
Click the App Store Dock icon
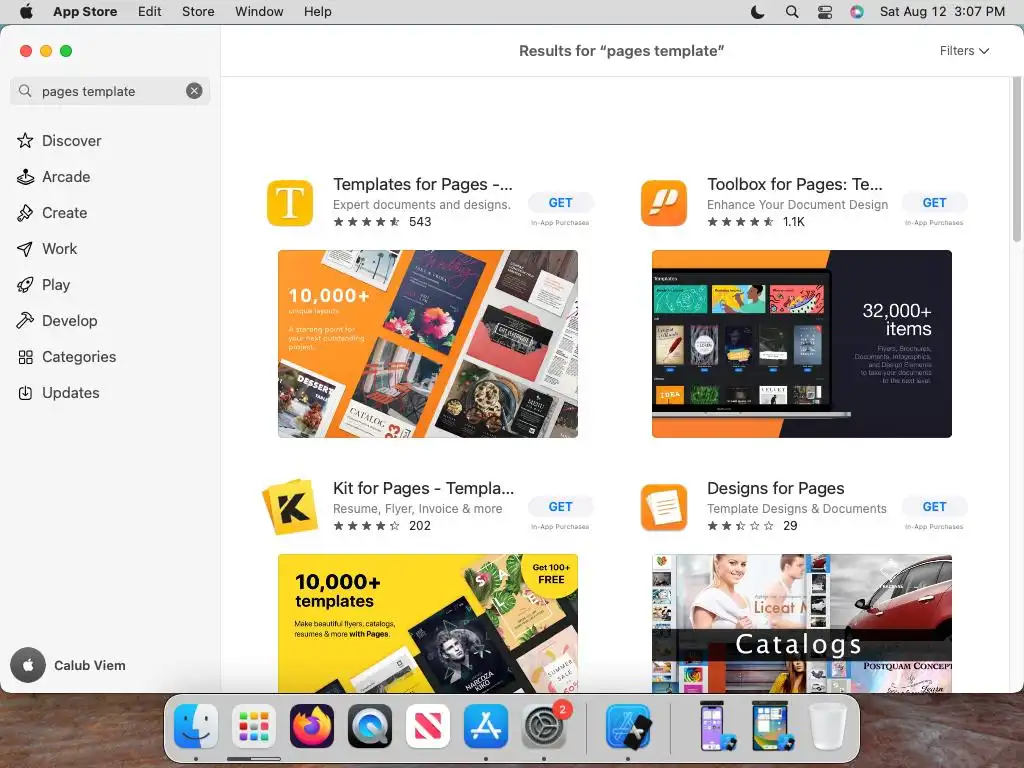click(x=486, y=726)
